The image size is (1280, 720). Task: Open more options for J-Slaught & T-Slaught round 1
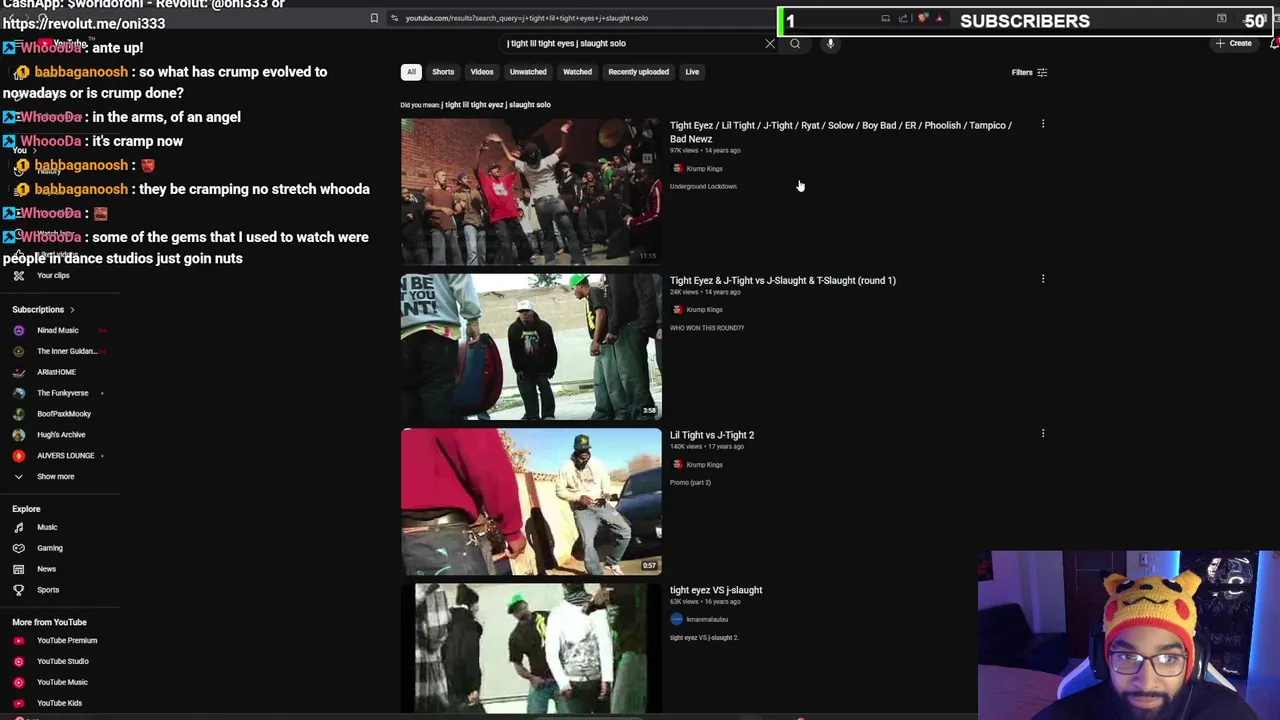[x=1043, y=280]
